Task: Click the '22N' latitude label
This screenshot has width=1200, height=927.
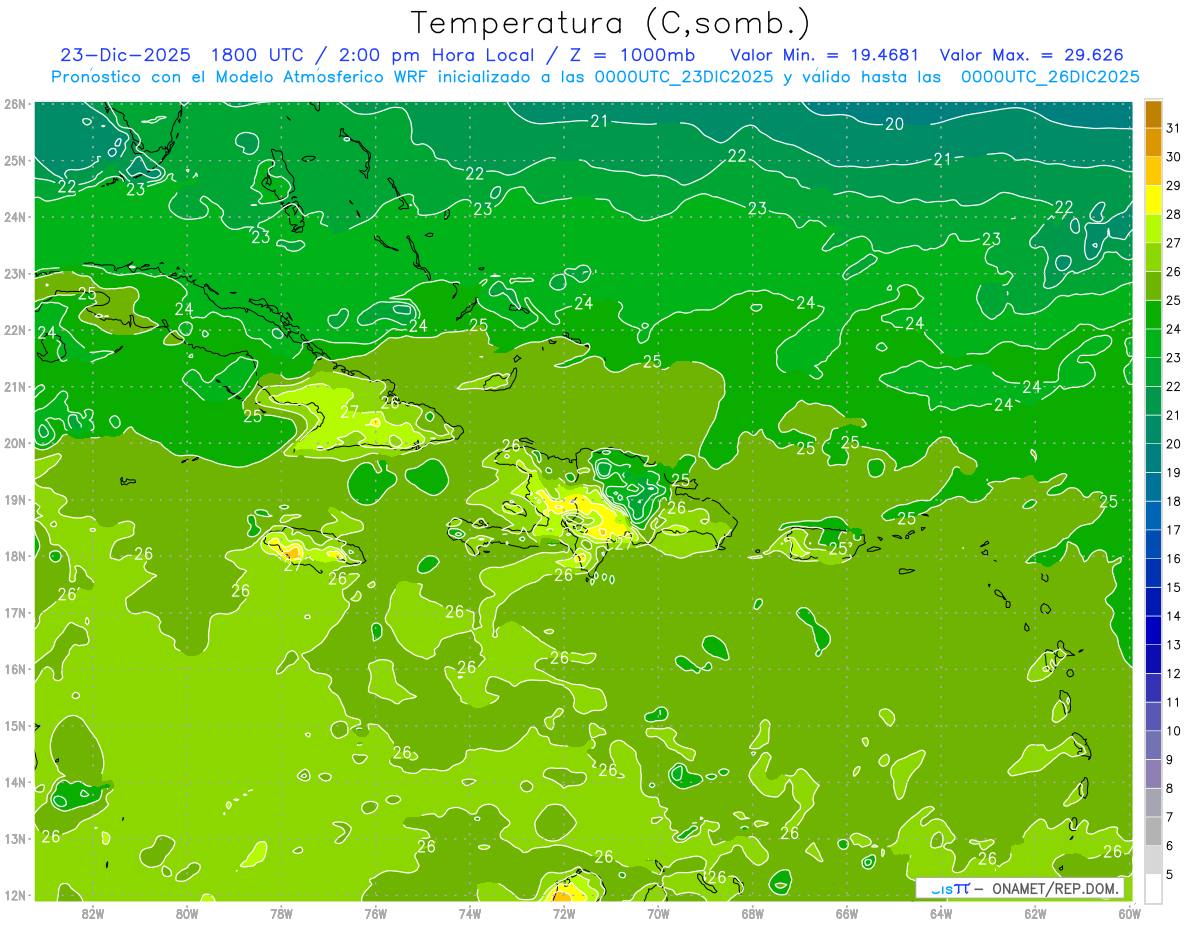Action: (x=15, y=330)
